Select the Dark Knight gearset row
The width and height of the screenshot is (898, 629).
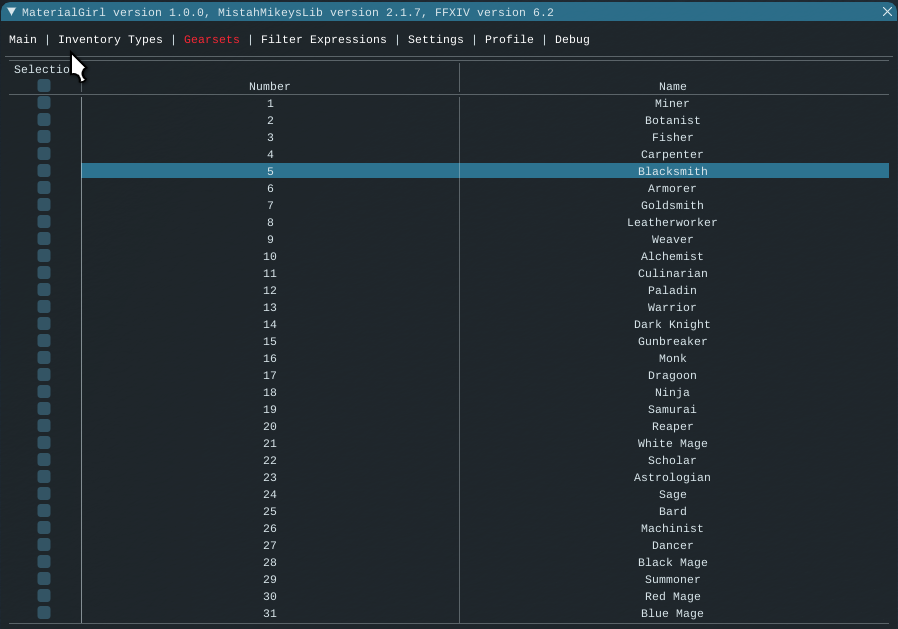coord(672,325)
